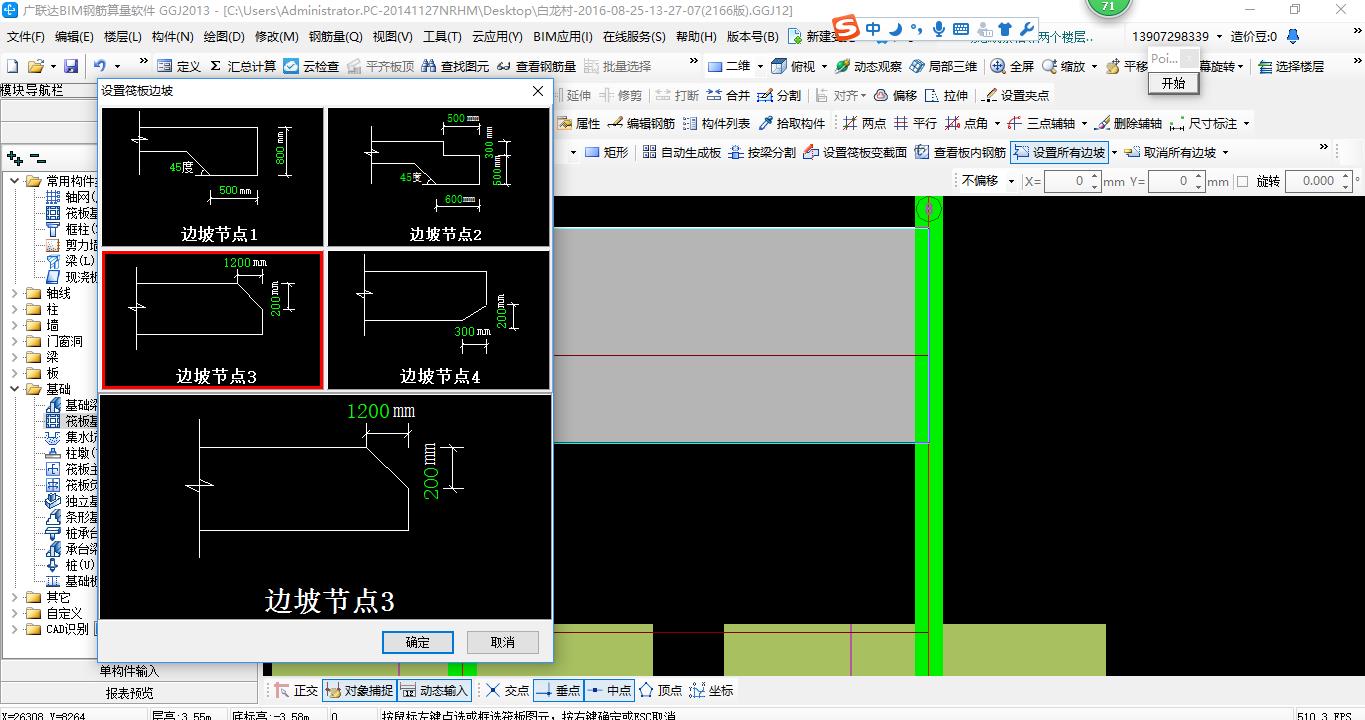
Task: Cancel dialog with 取消 button
Action: [503, 642]
